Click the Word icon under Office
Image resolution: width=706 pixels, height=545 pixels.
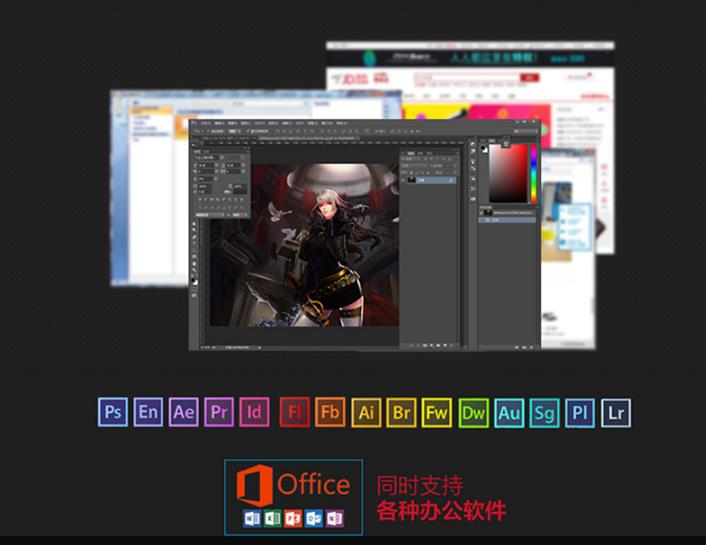tap(252, 519)
